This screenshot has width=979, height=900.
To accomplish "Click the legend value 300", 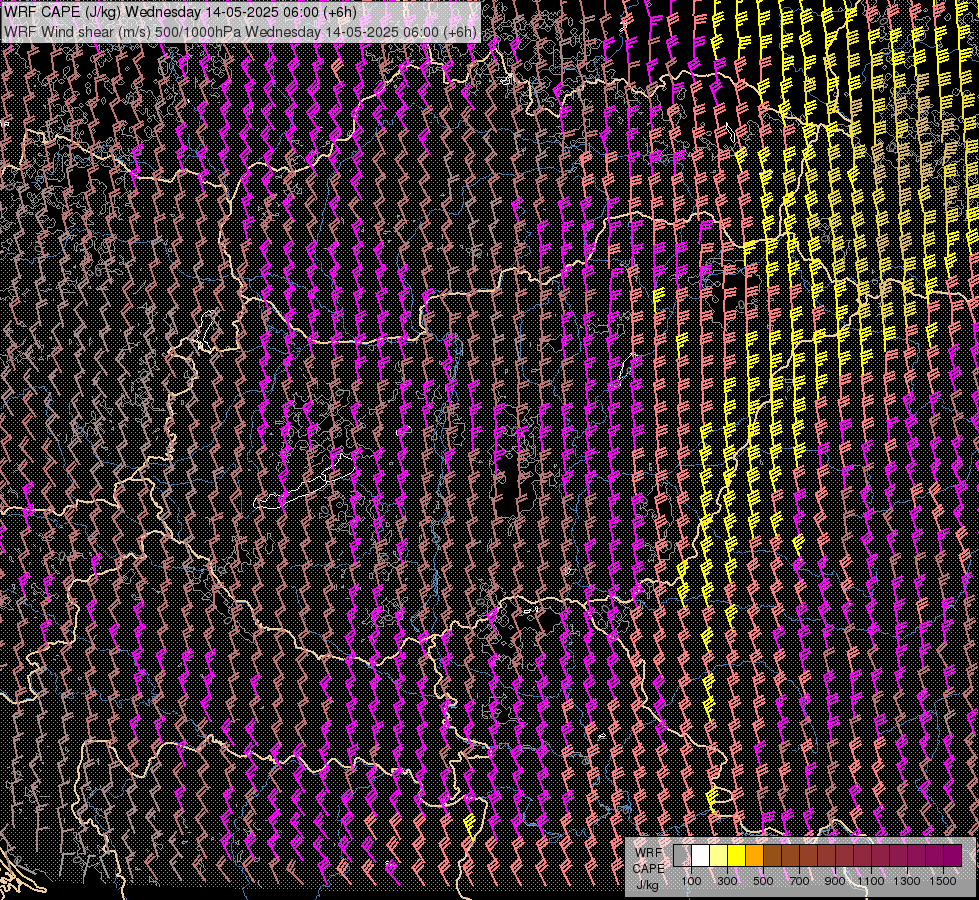I will coord(727,881).
